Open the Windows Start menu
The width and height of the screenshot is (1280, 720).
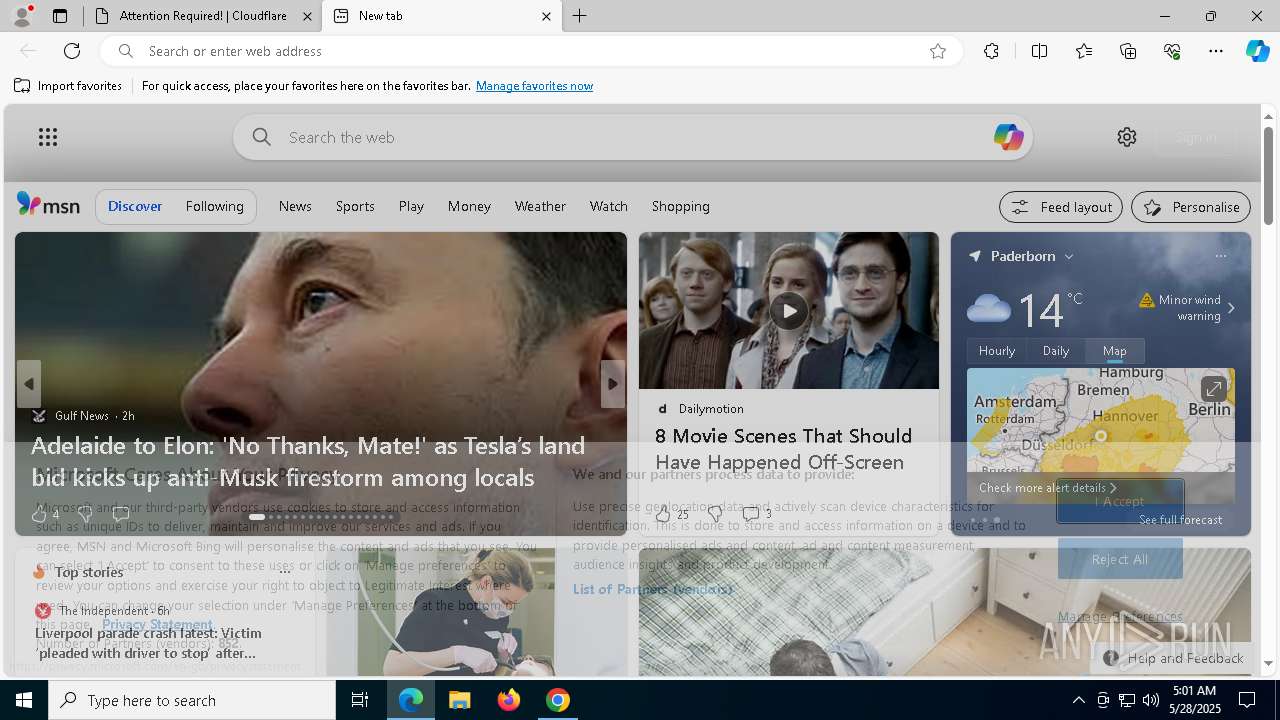click(x=24, y=700)
